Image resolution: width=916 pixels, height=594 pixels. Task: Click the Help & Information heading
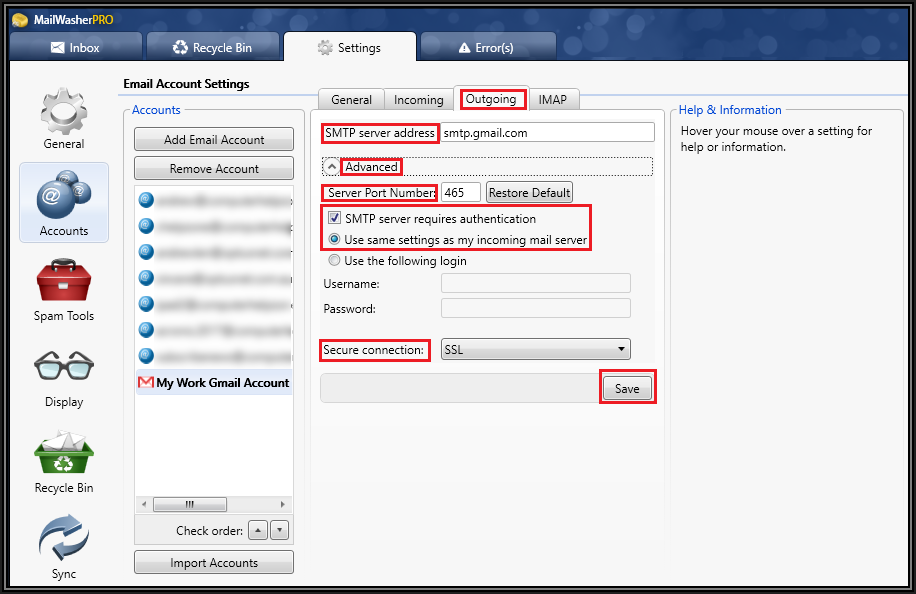(x=730, y=110)
